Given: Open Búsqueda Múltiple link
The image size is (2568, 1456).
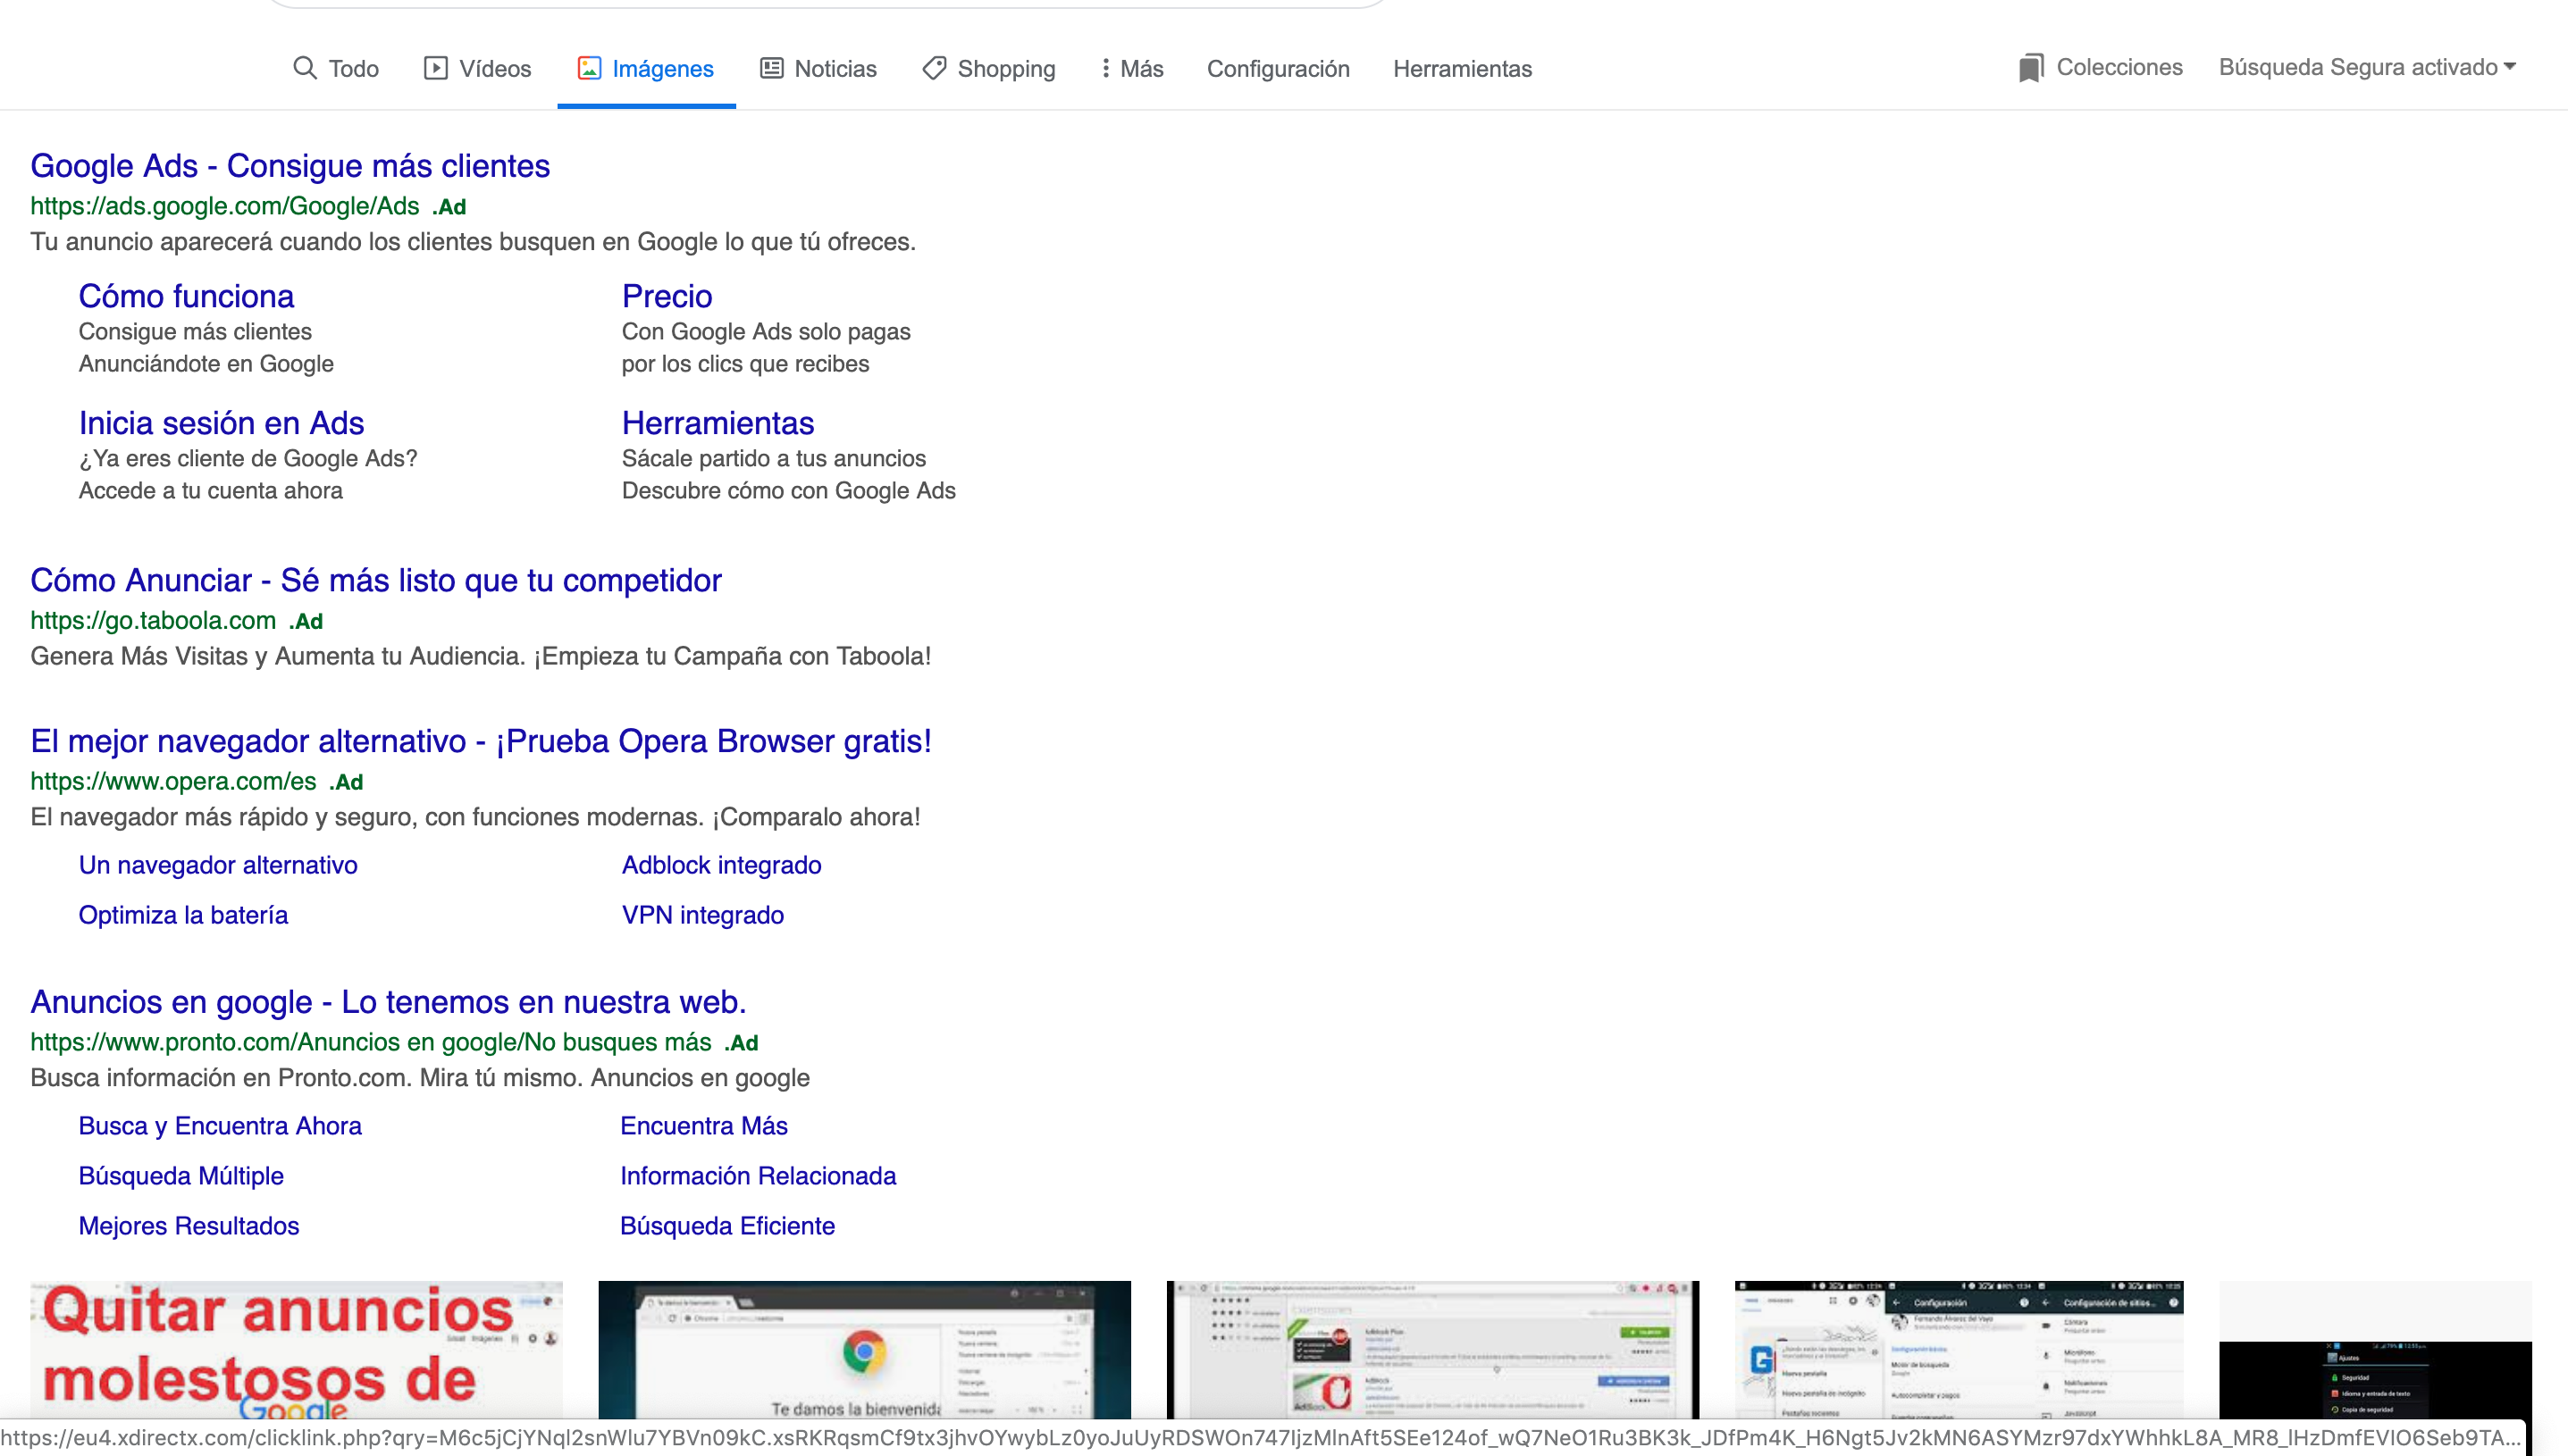Looking at the screenshot, I should point(181,1176).
